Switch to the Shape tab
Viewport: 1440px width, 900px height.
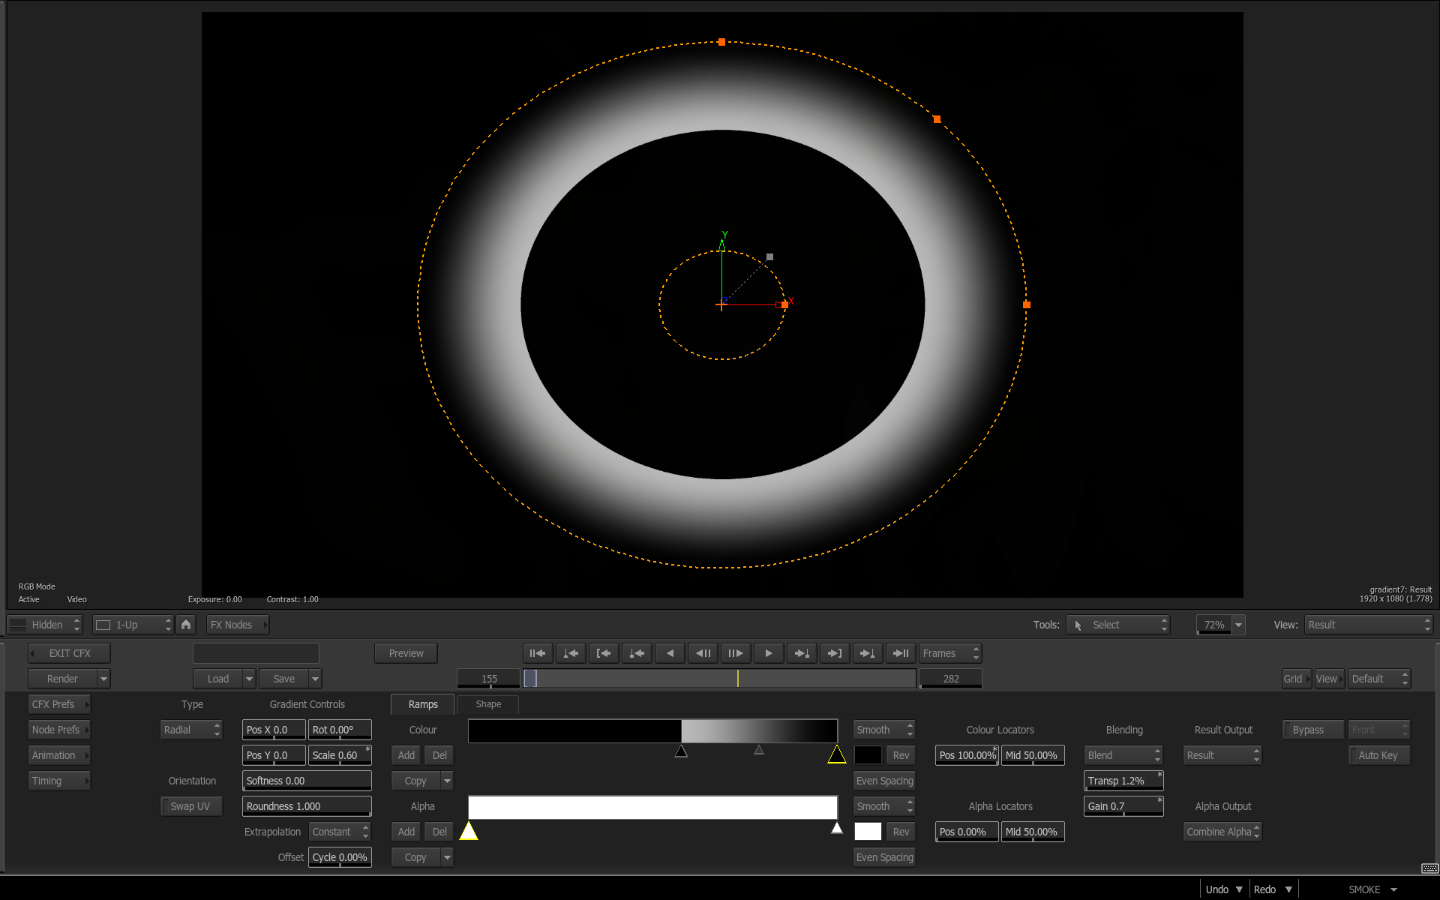tap(488, 704)
